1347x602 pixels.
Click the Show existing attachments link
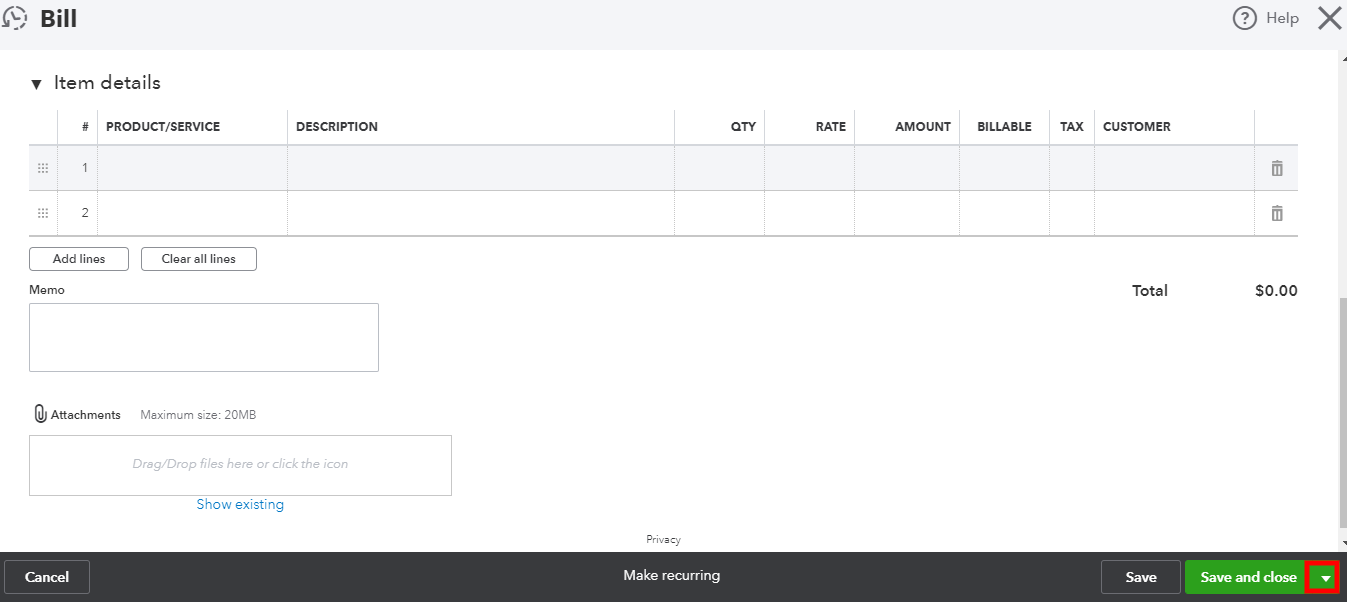240,504
